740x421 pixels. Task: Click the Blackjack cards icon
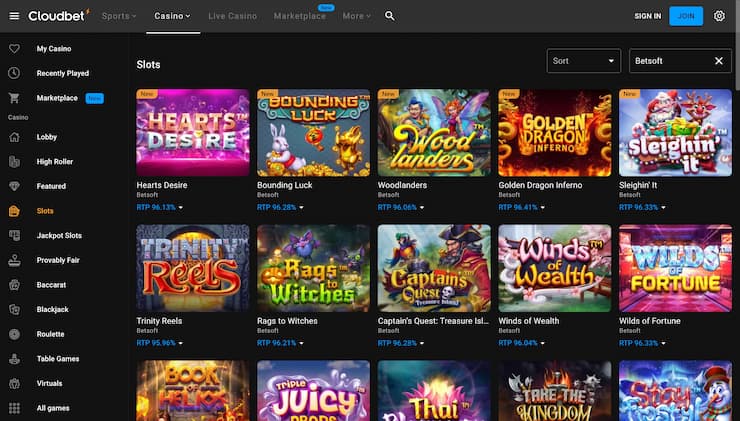pyautogui.click(x=14, y=309)
